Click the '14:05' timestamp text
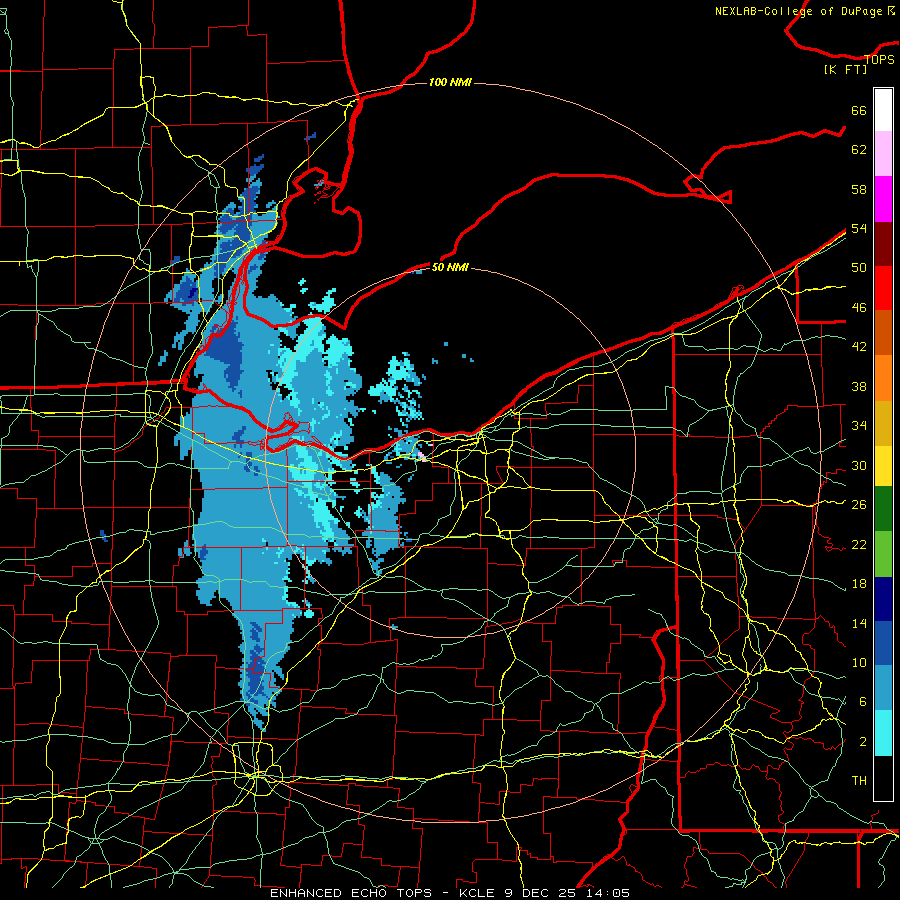 pyautogui.click(x=608, y=893)
